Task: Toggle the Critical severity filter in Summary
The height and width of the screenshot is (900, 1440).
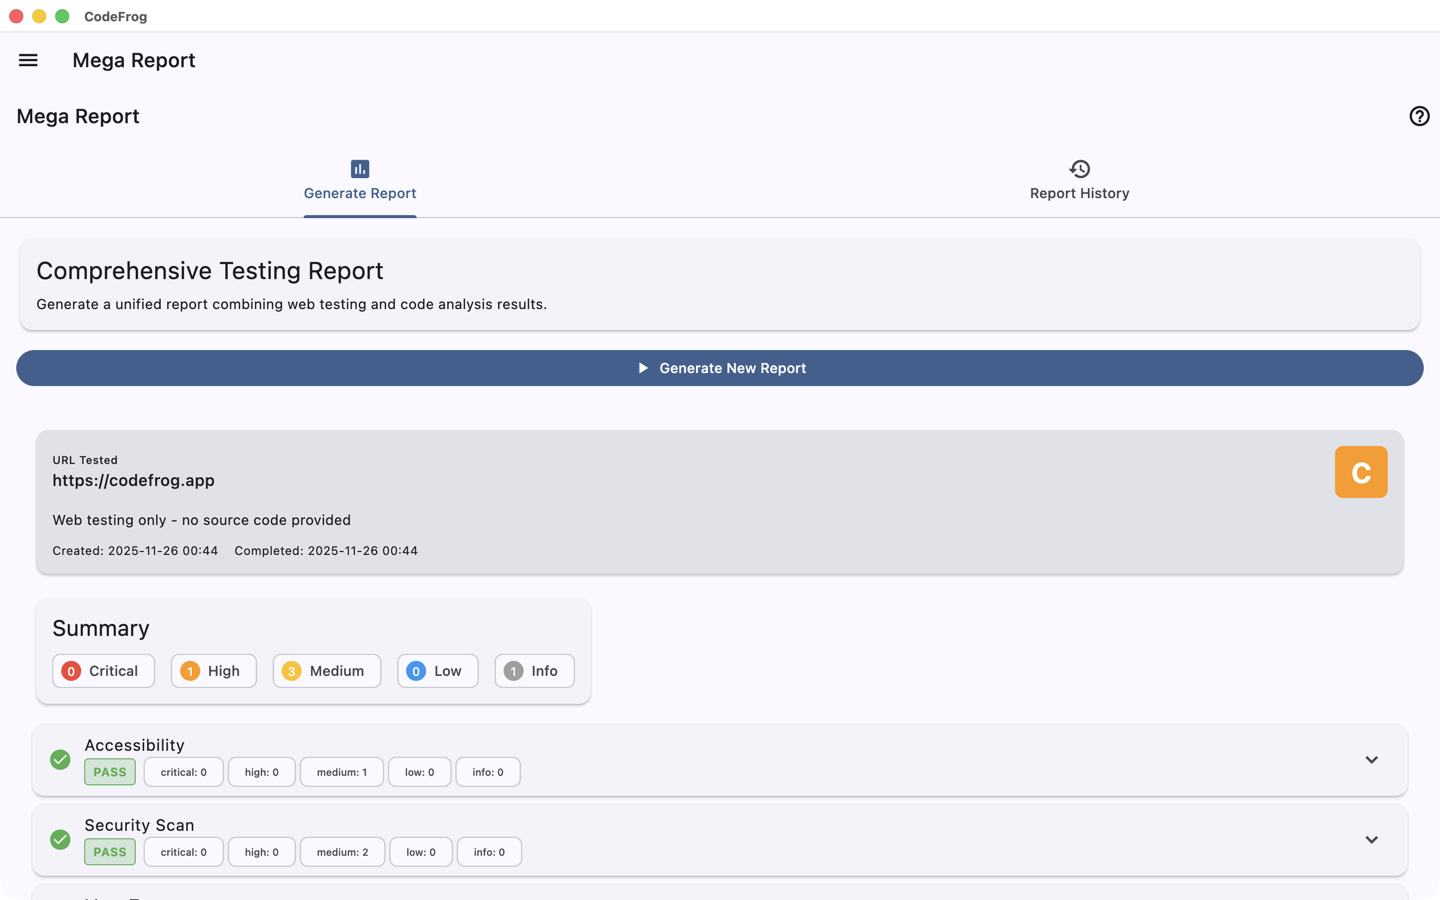Action: [x=103, y=671]
